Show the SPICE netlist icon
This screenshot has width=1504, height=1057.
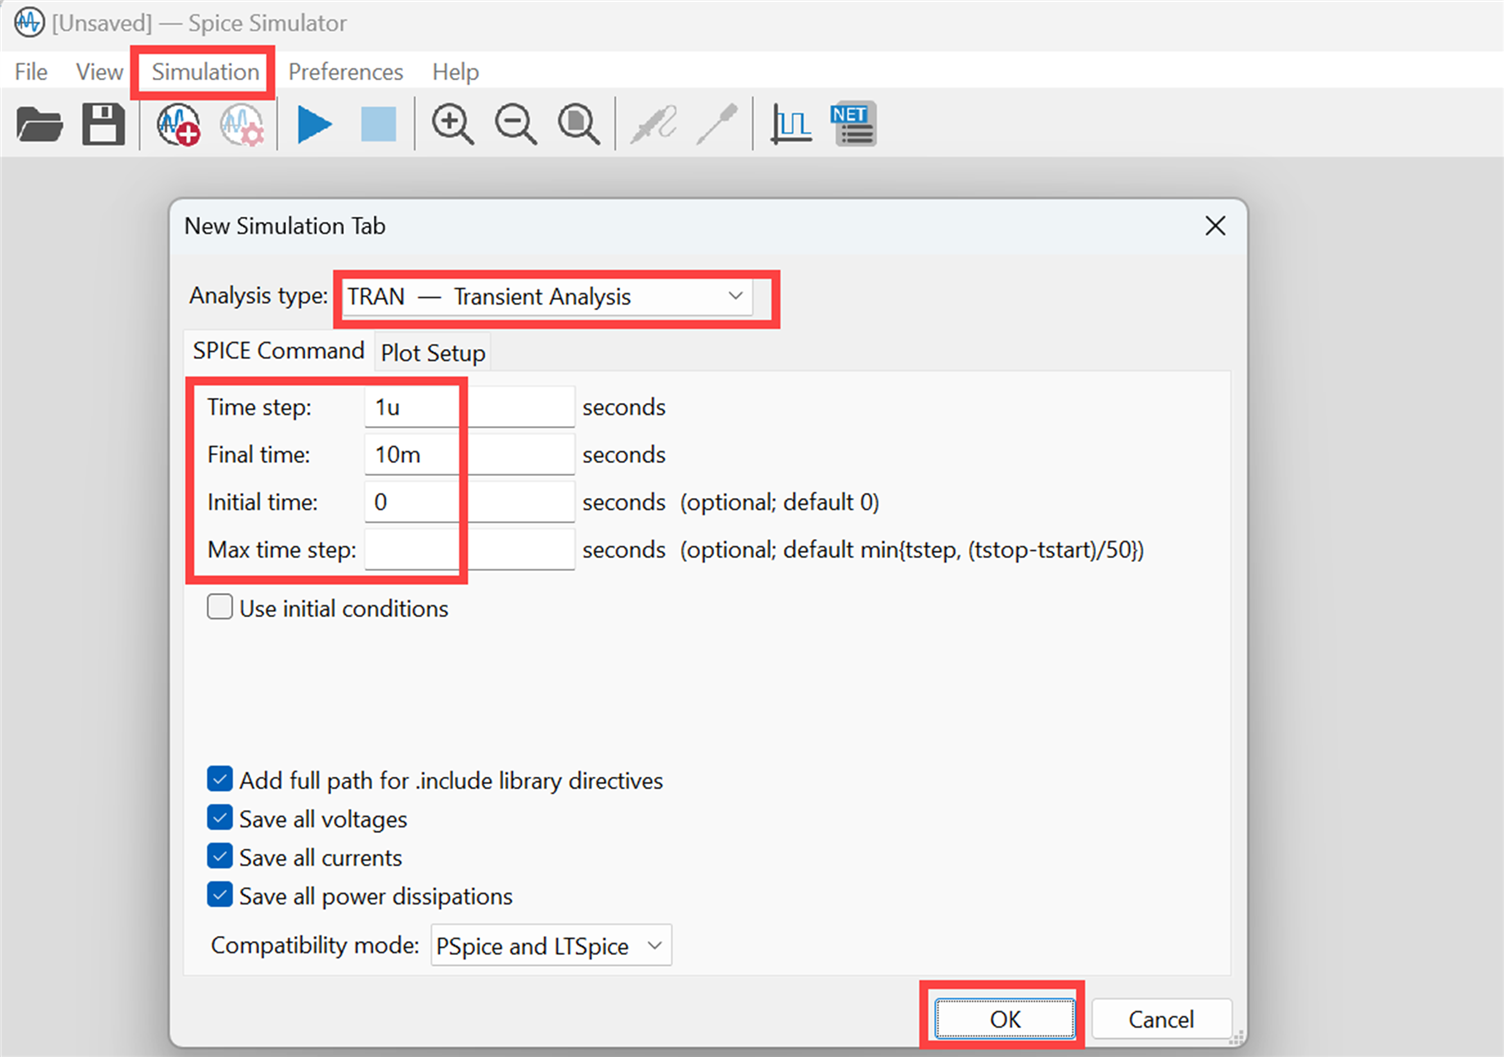[x=853, y=125]
